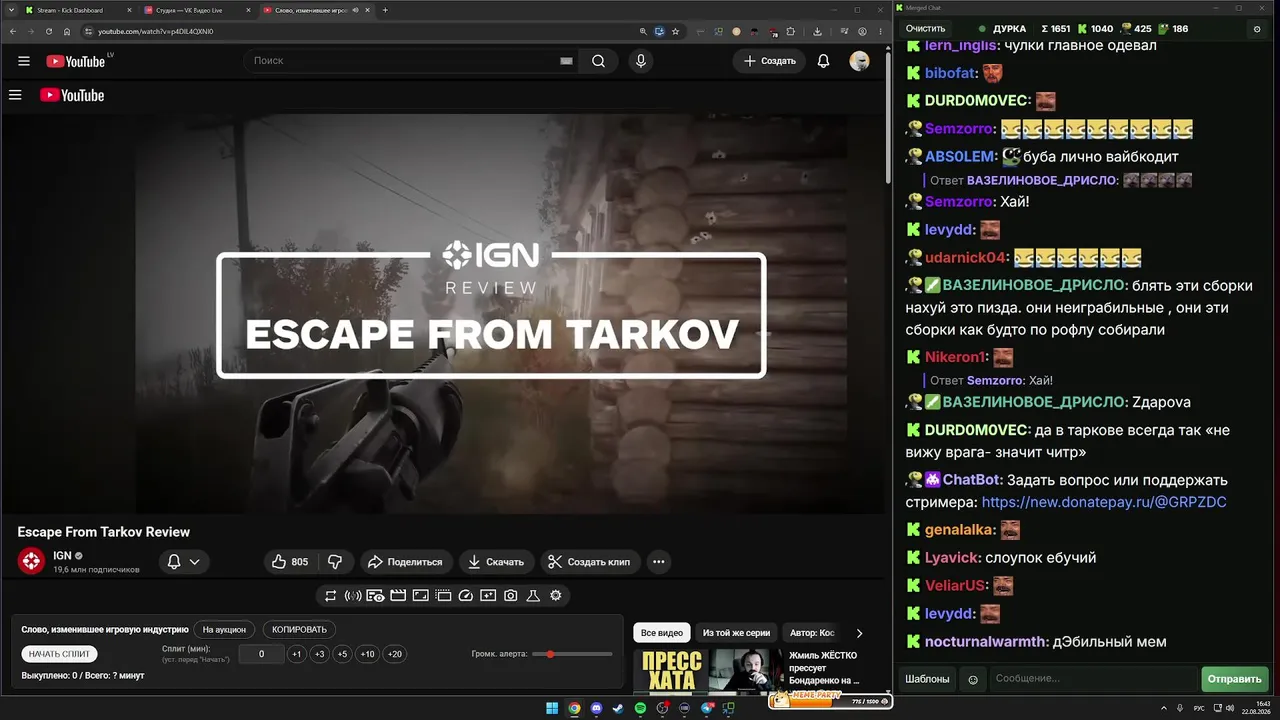Open the YouTube guide hamburger menu
This screenshot has height=720, width=1280.
[x=24, y=61]
